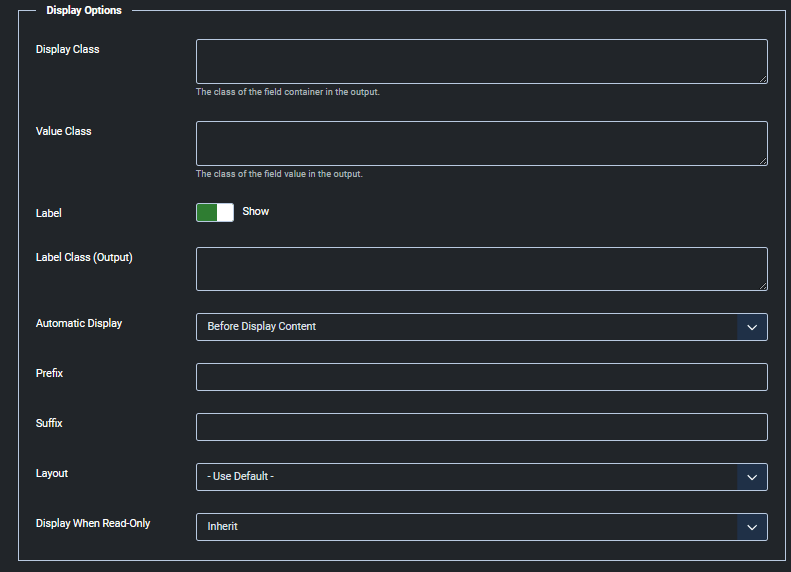Image resolution: width=791 pixels, height=572 pixels.
Task: Grab the Display Class textarea resize handle
Action: click(763, 79)
